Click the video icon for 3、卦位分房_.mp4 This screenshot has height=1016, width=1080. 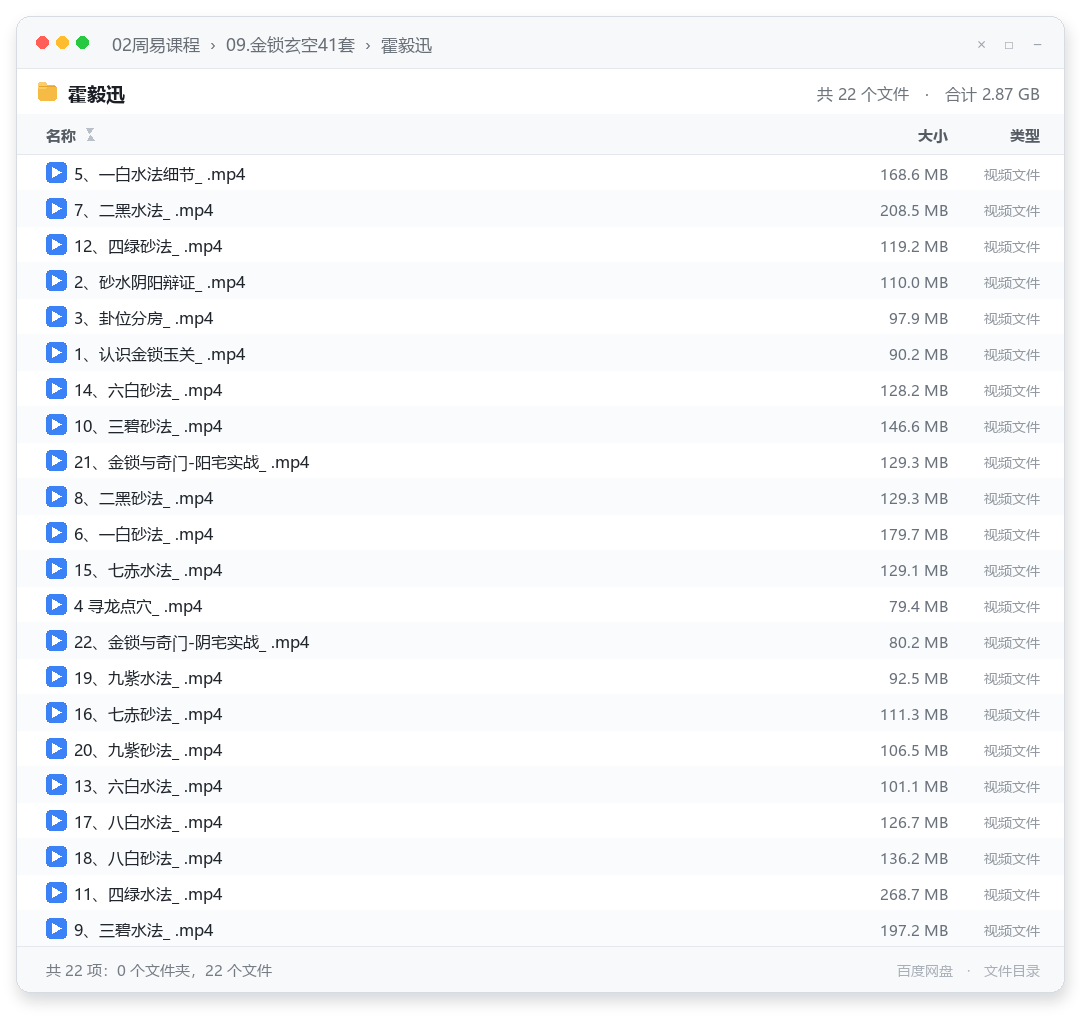coord(56,317)
